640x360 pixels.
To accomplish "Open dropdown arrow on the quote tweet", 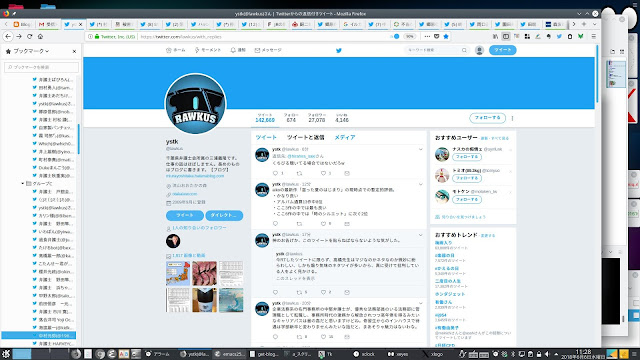I will click(420, 235).
